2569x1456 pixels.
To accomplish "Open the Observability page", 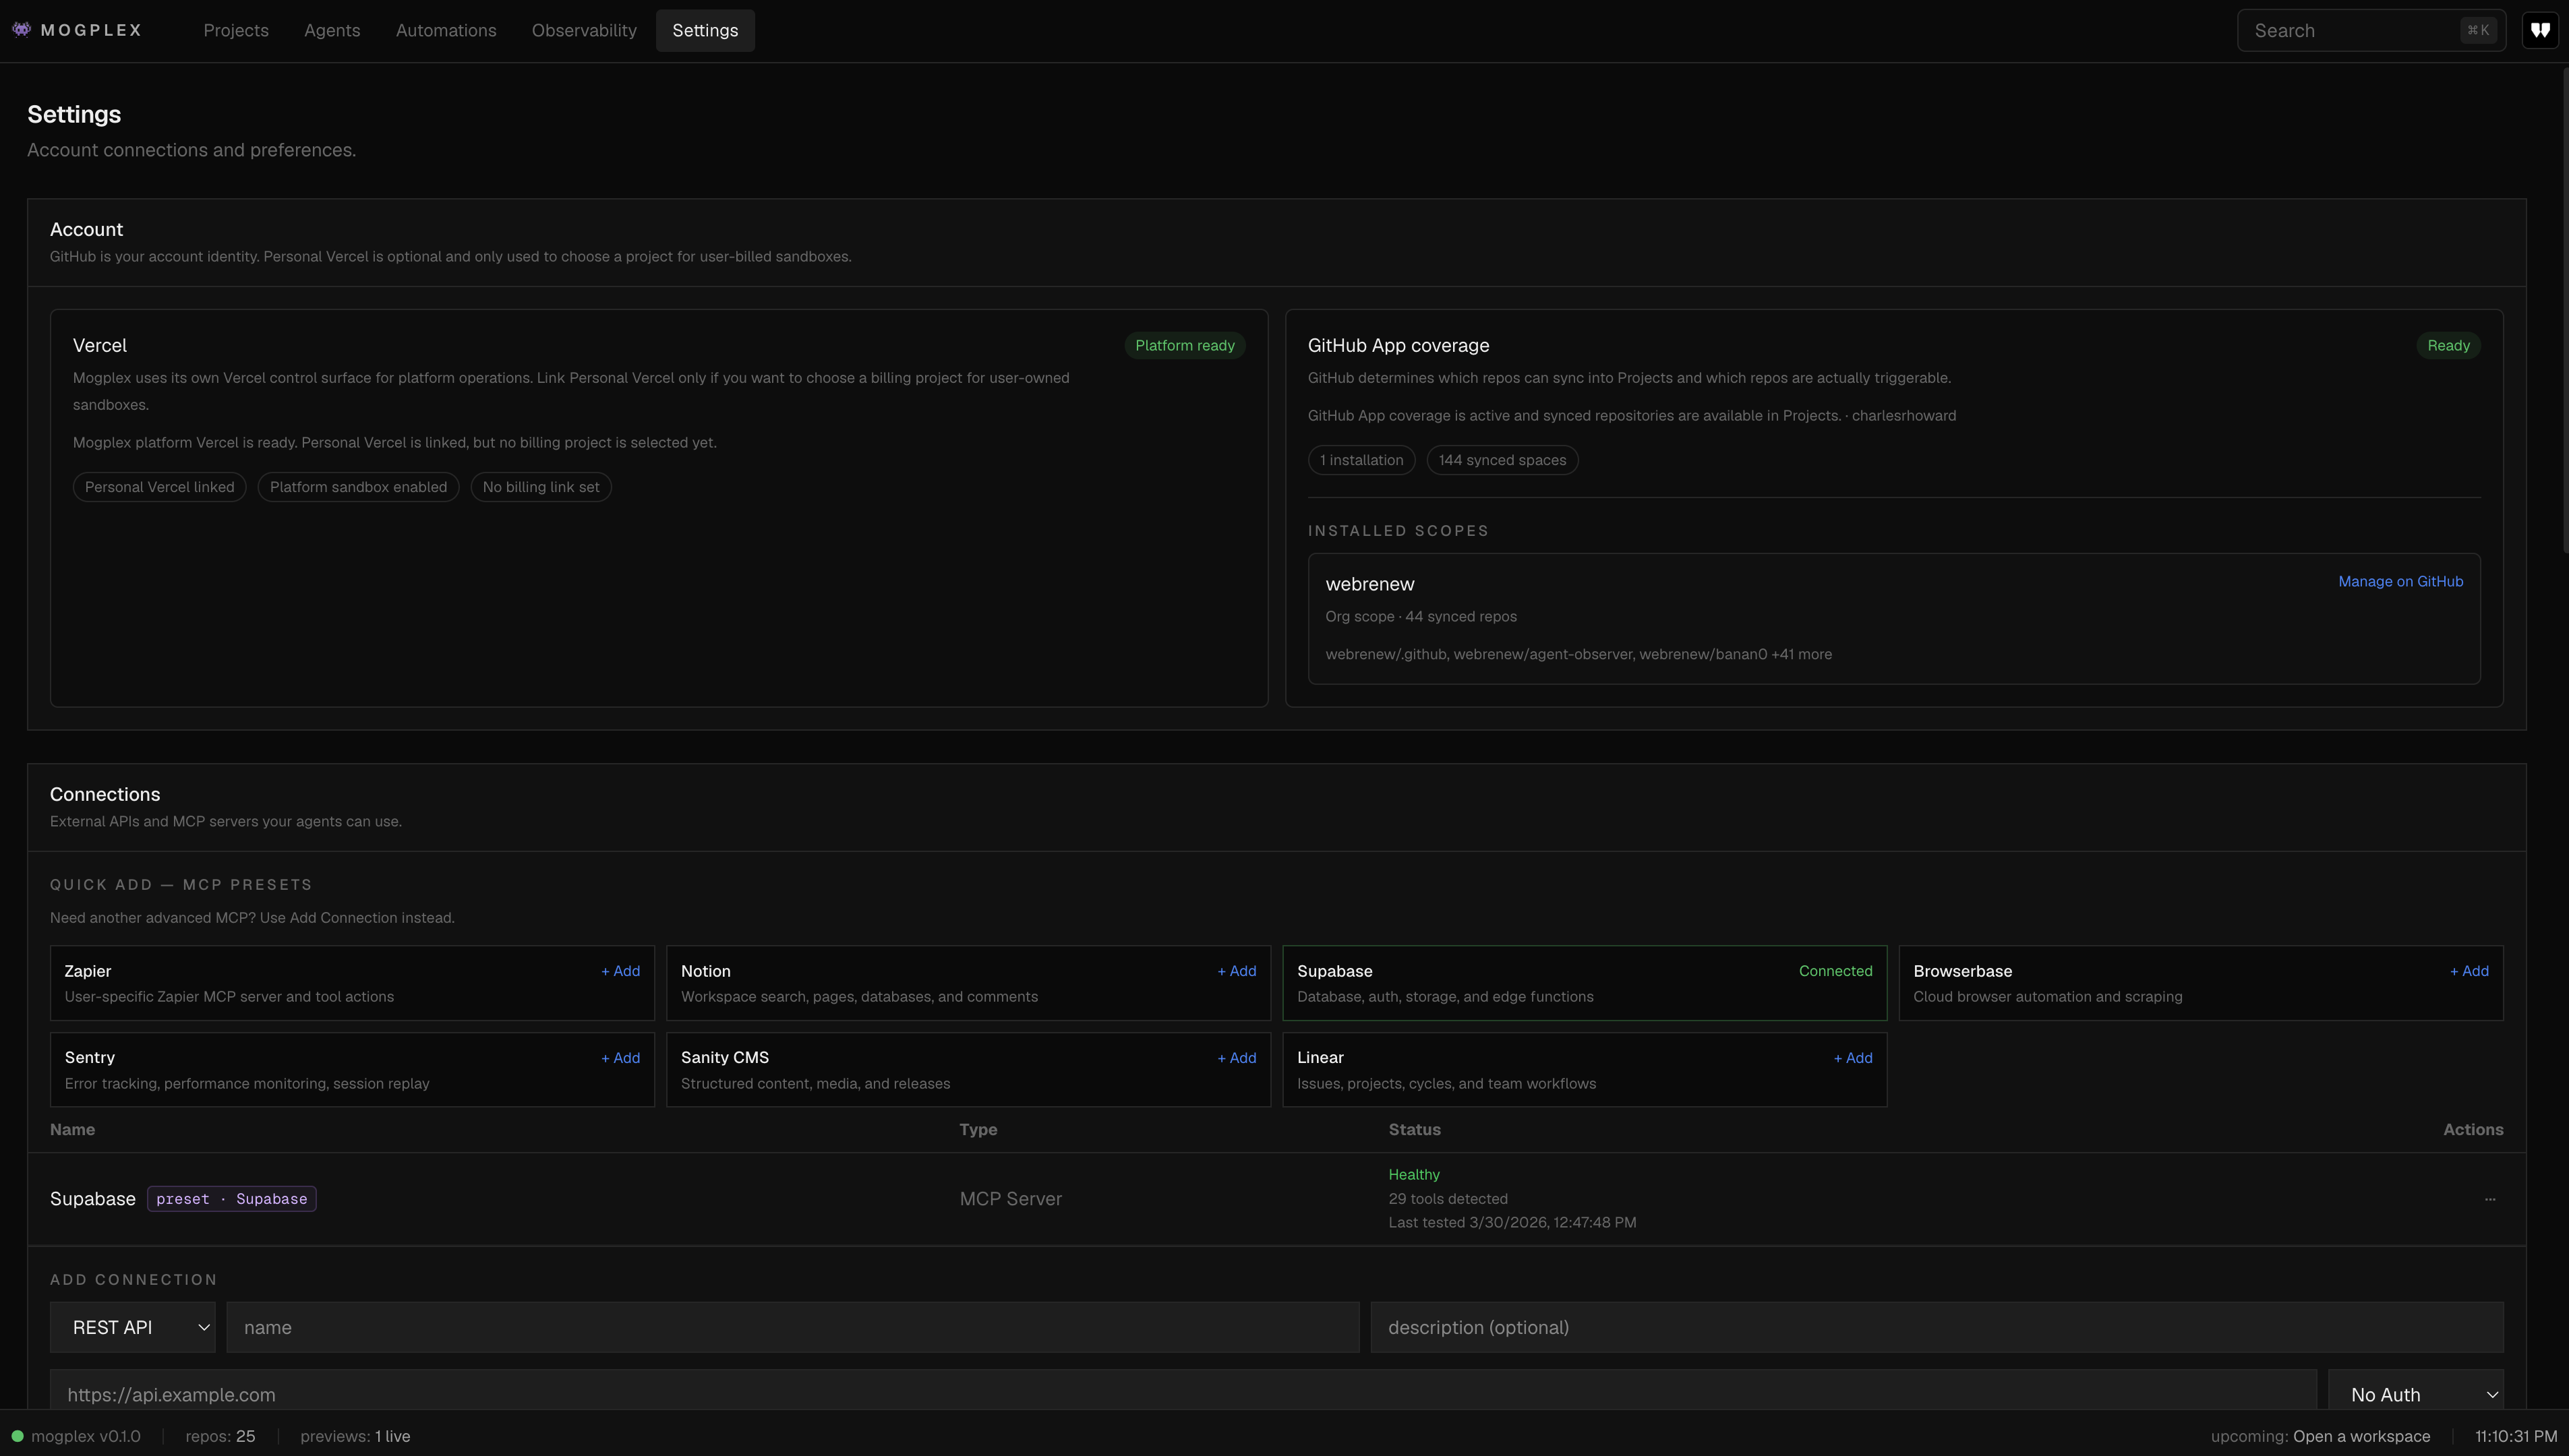I will (584, 30).
